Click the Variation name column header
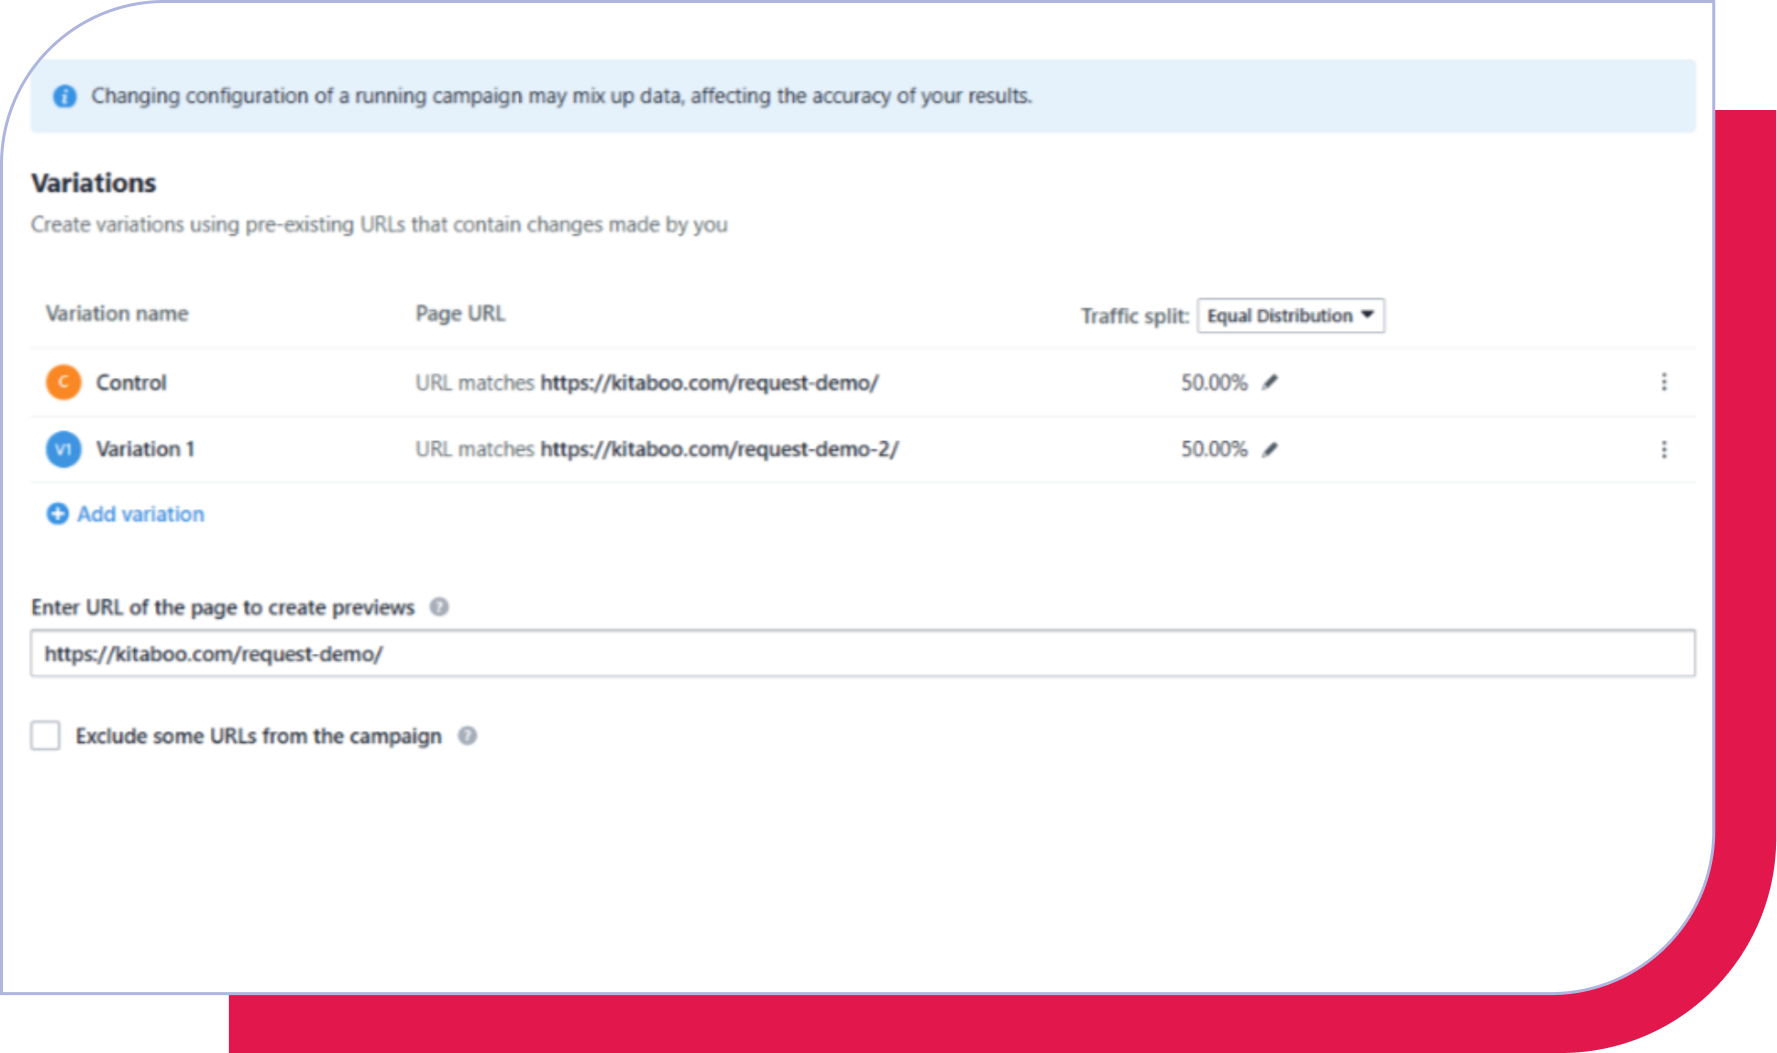This screenshot has width=1777, height=1053. pos(117,314)
